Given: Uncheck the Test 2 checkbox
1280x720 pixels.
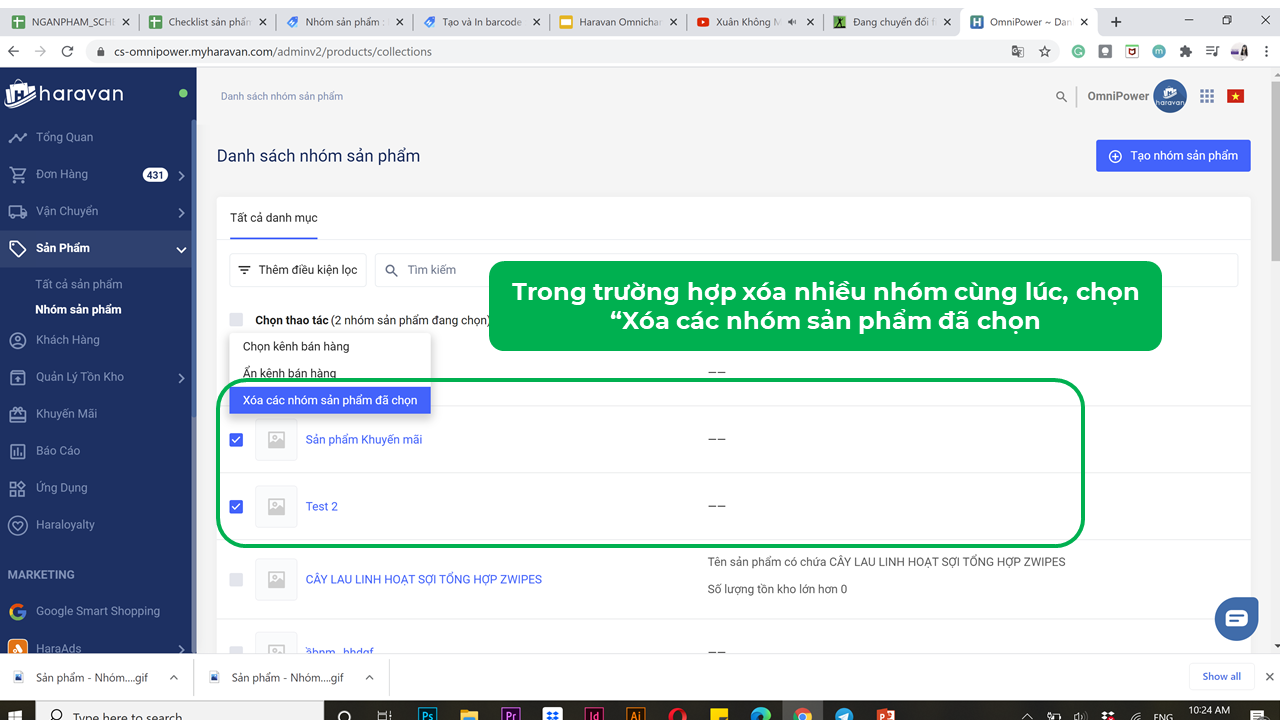Looking at the screenshot, I should pos(236,506).
